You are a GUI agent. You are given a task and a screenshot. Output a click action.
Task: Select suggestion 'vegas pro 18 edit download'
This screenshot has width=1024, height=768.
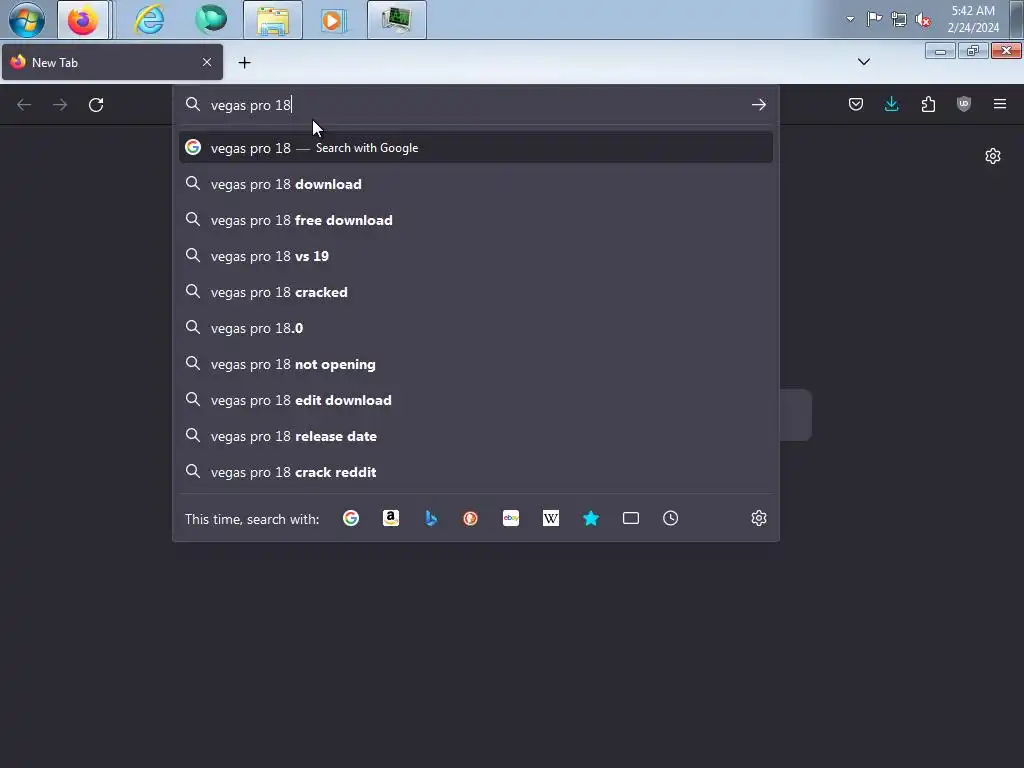(475, 400)
